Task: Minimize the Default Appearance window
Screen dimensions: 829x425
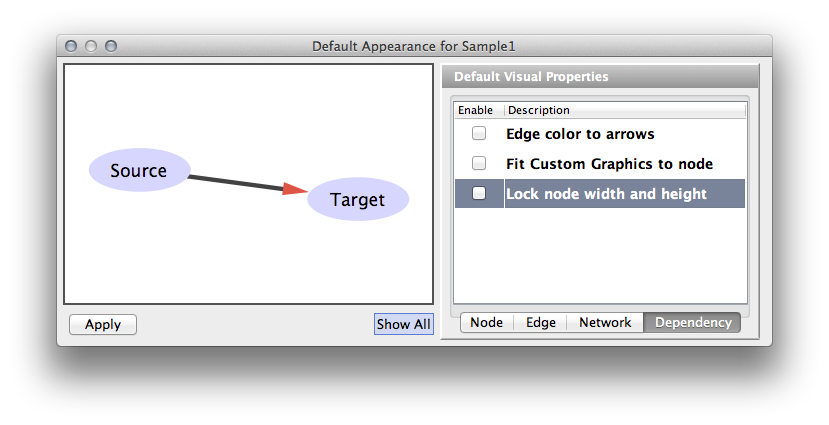Action: (91, 46)
